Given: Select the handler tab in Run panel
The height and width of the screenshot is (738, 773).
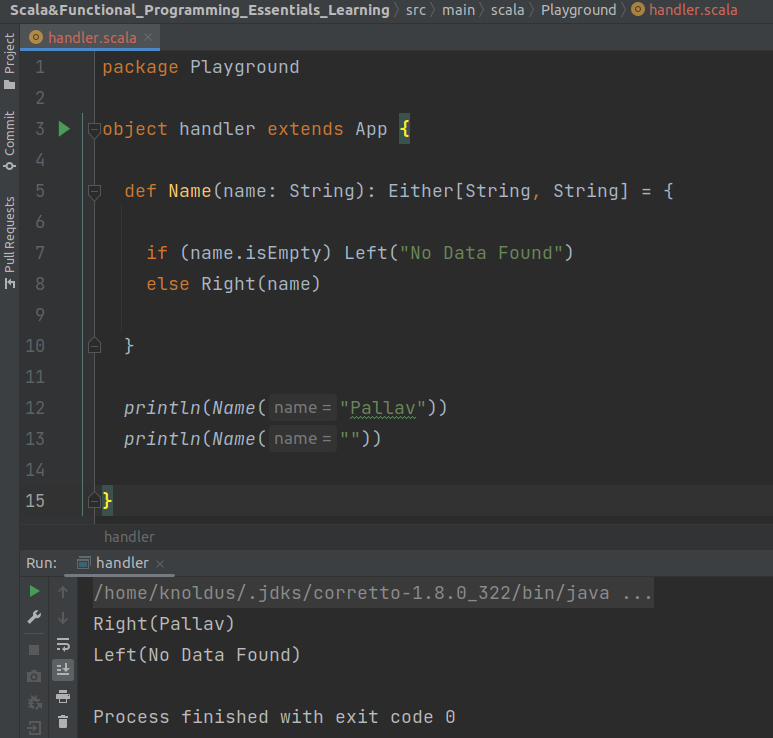Looking at the screenshot, I should [122, 562].
